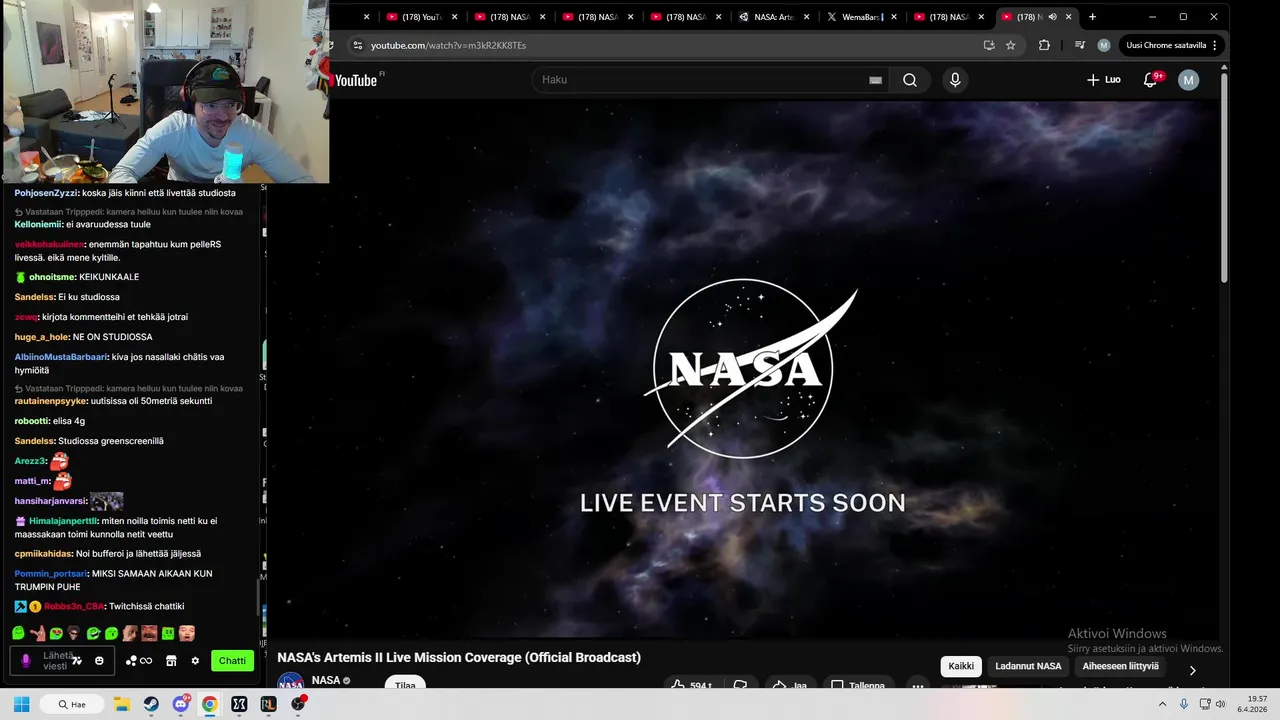Open Chrome media controls icon

(1080, 45)
